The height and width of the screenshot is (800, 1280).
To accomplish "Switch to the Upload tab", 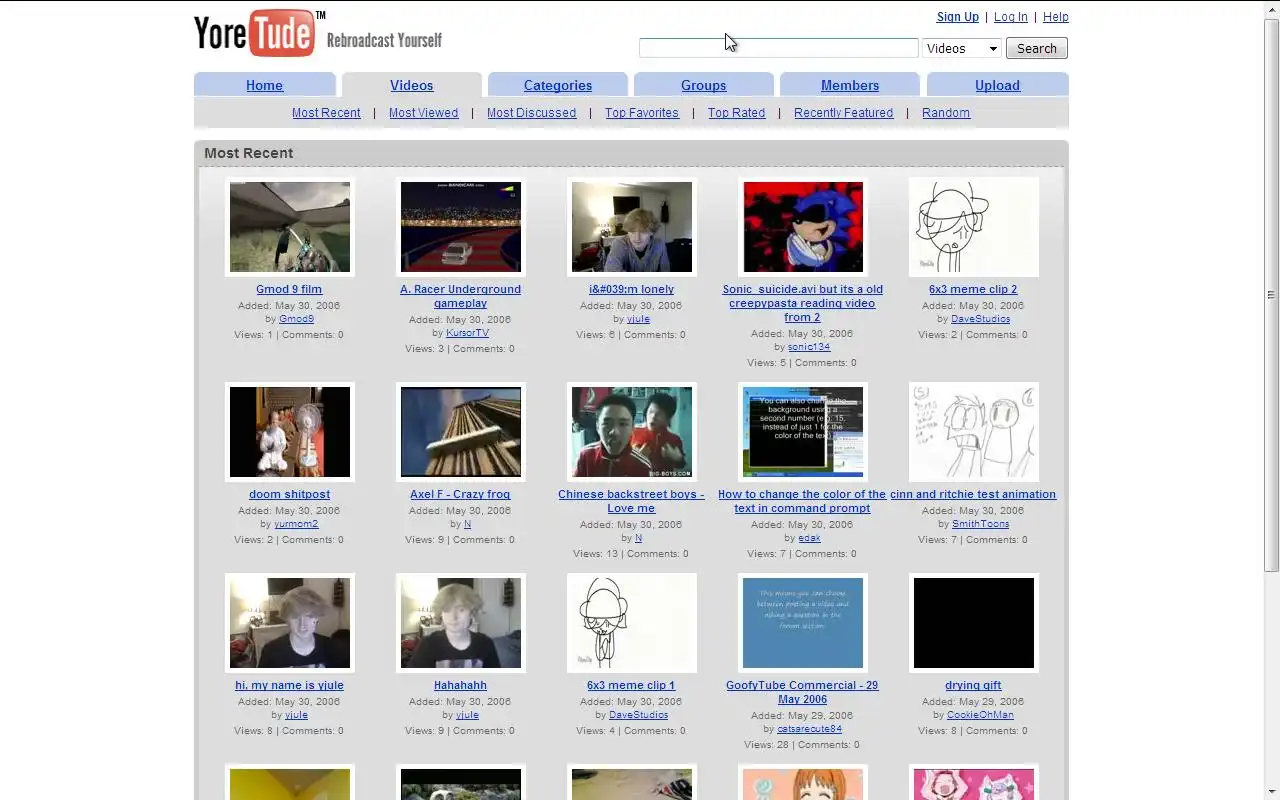I will [997, 85].
